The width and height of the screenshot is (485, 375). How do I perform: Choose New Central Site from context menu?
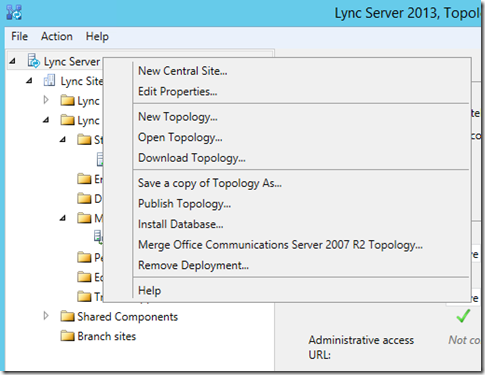183,71
